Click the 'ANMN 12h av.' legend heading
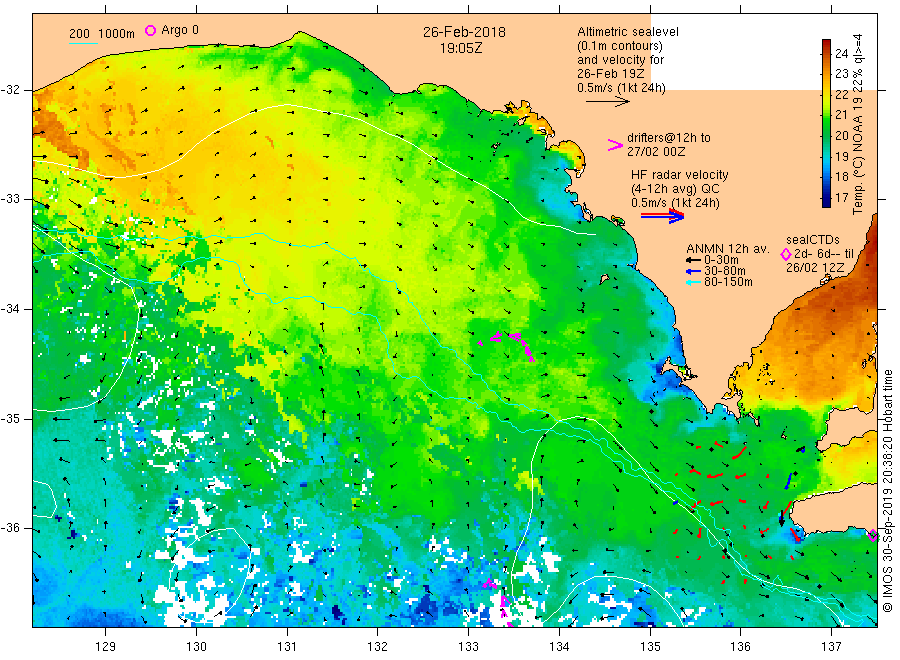The image size is (900, 660). tap(728, 249)
